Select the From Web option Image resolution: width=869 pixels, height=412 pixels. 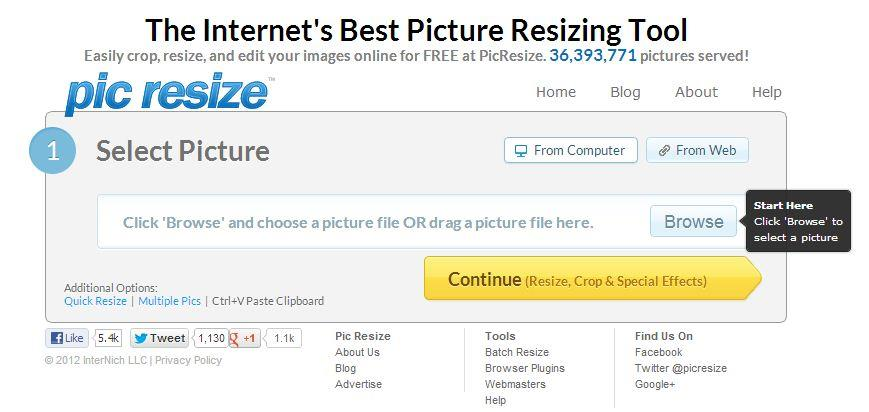click(697, 150)
